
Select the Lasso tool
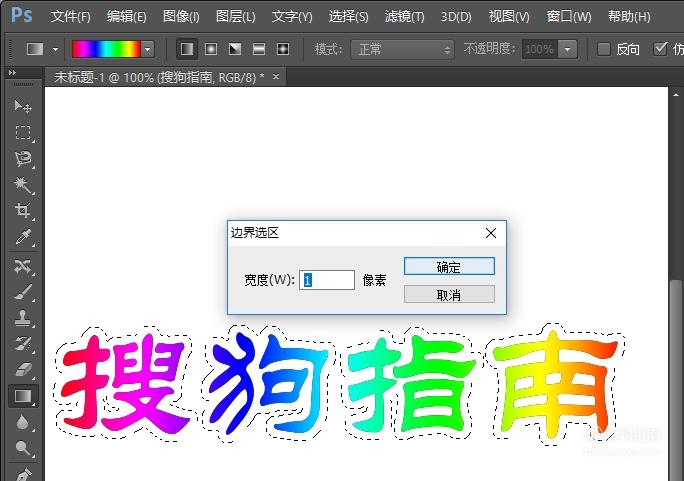click(x=22, y=159)
